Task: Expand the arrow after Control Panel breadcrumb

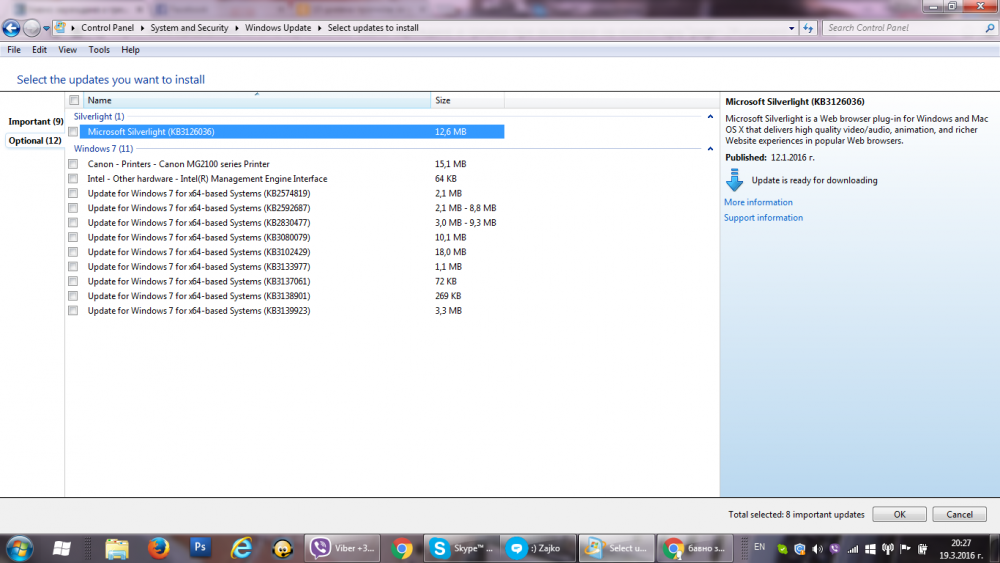Action: [x=142, y=28]
